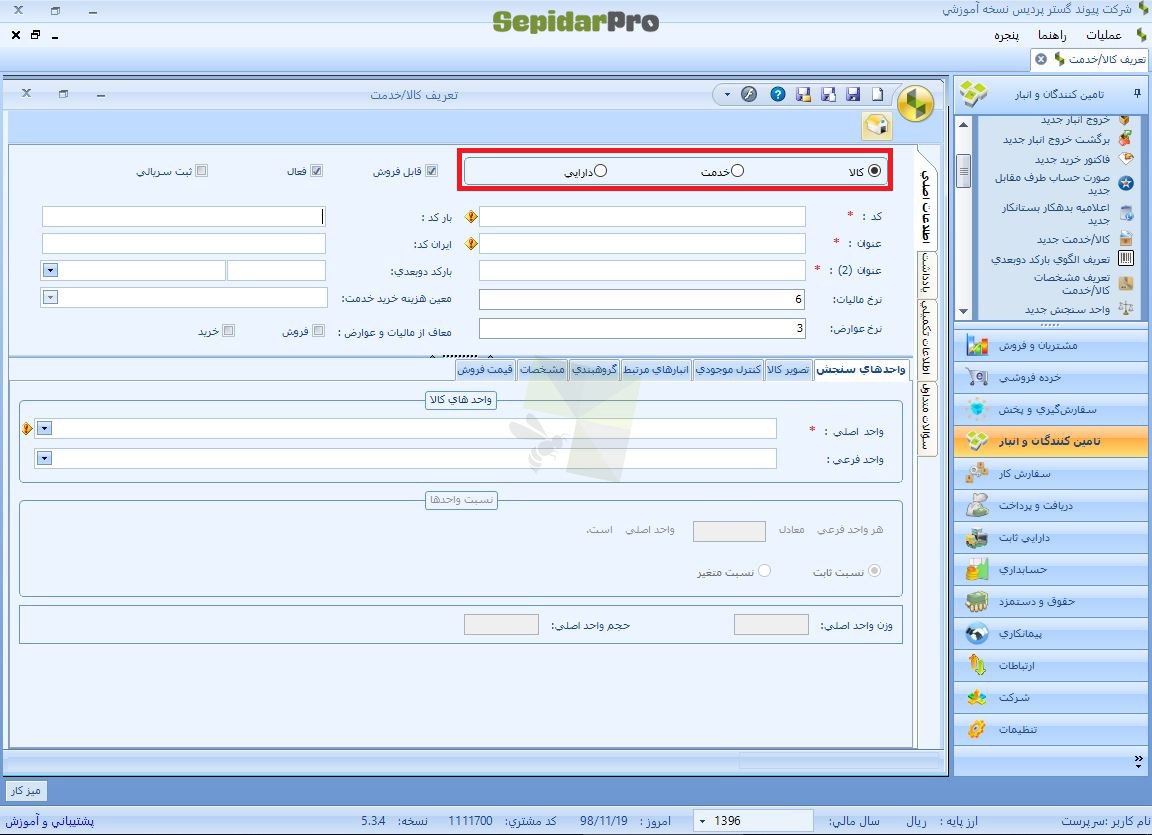
Task: Open the vertical یادداشت tab
Action: pos(927,275)
